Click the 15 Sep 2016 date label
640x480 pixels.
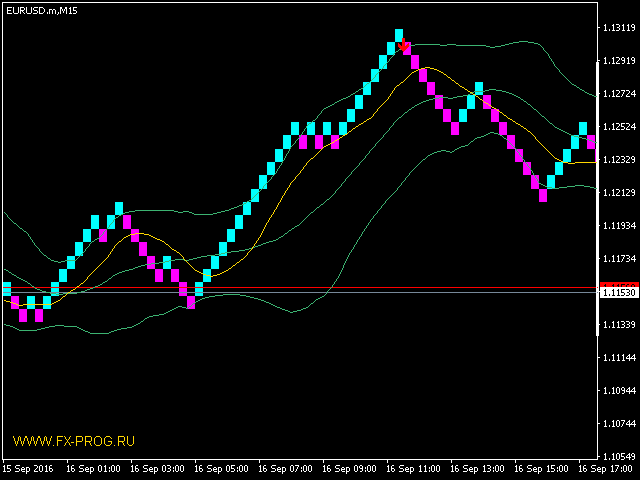pyautogui.click(x=29, y=469)
